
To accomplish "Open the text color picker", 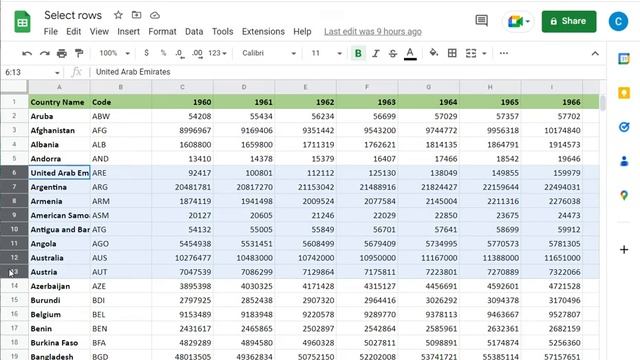I will [x=410, y=53].
